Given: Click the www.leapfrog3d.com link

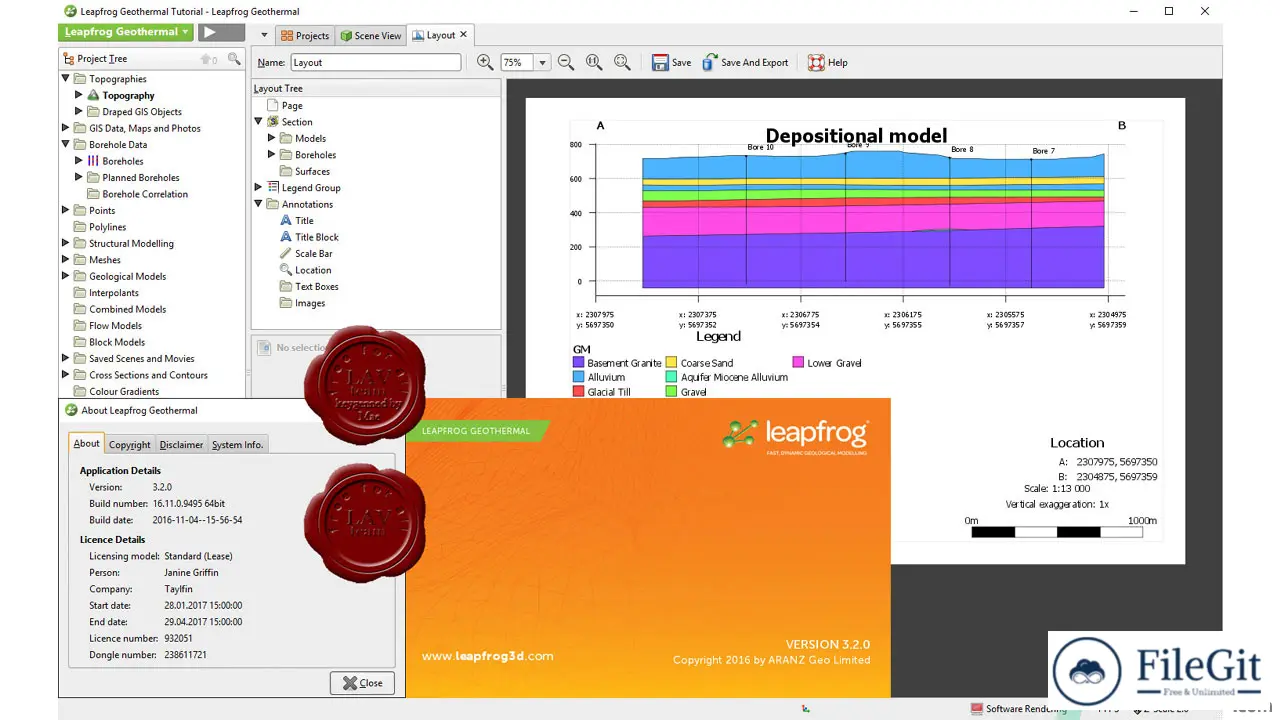Looking at the screenshot, I should [x=487, y=656].
